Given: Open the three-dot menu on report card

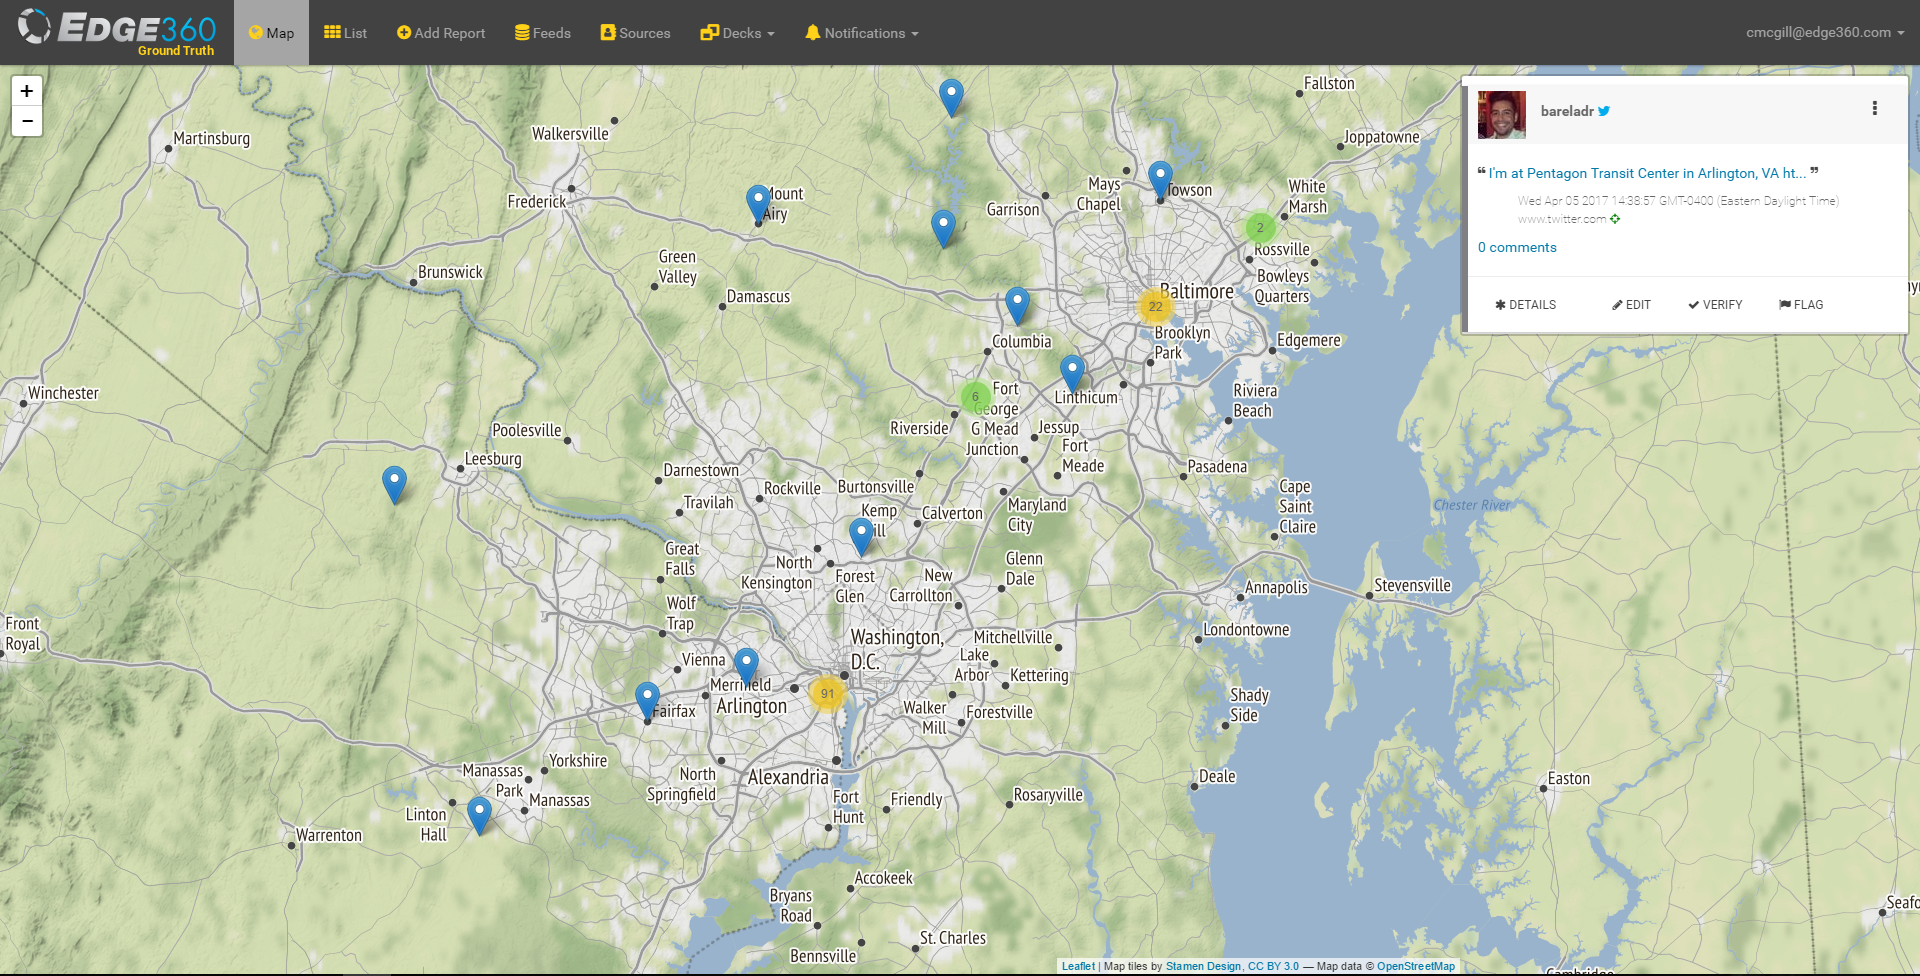Looking at the screenshot, I should [1874, 109].
